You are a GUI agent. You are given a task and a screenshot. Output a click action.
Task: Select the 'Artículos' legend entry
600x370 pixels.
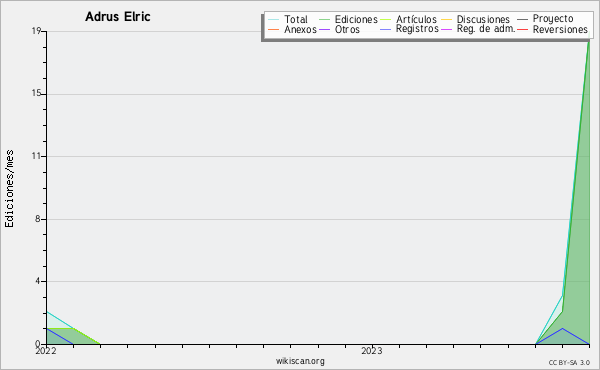point(416,19)
